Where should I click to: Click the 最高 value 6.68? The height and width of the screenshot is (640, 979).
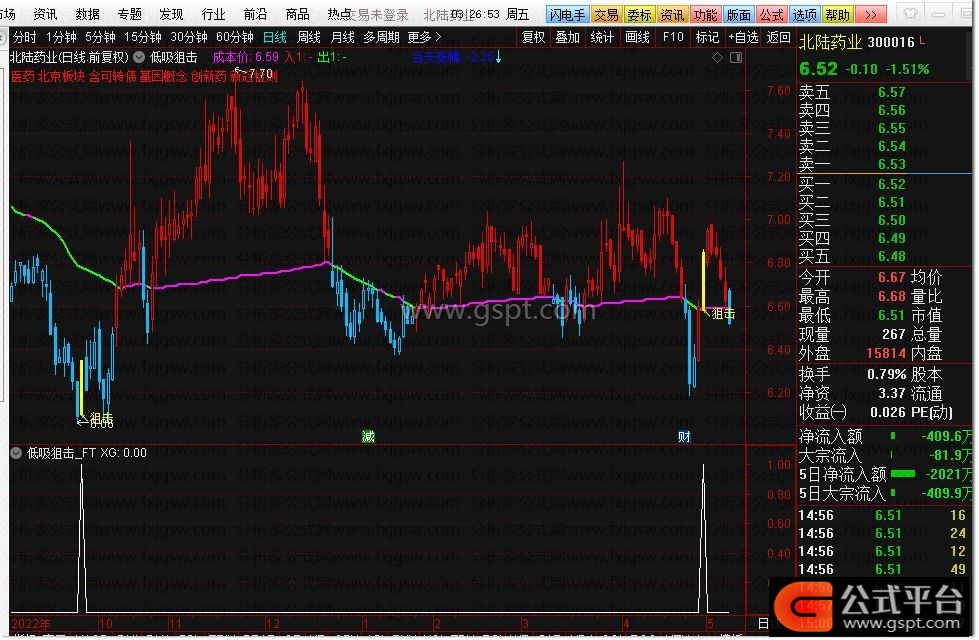[x=892, y=296]
